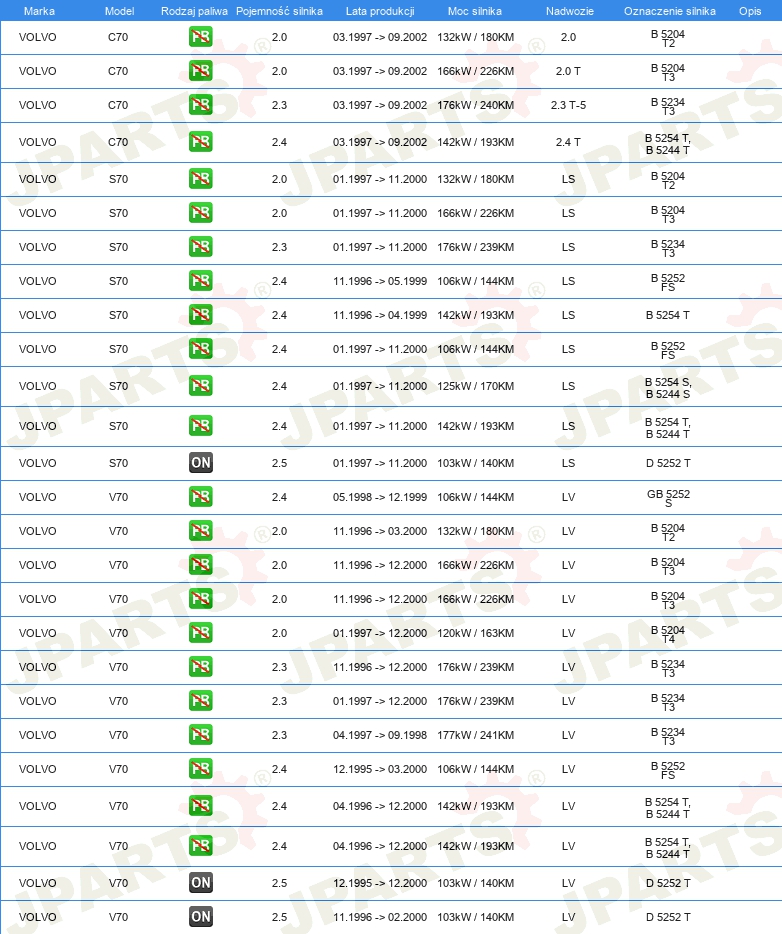This screenshot has width=782, height=934.
Task: Select the 2.0 T body cell
Action: pyautogui.click(x=568, y=71)
